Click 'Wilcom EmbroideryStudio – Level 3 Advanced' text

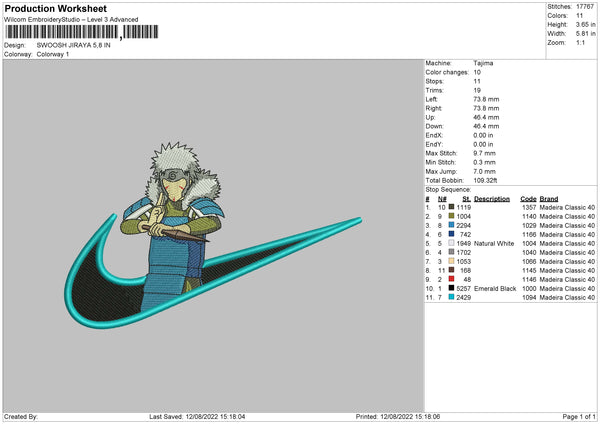71,20
